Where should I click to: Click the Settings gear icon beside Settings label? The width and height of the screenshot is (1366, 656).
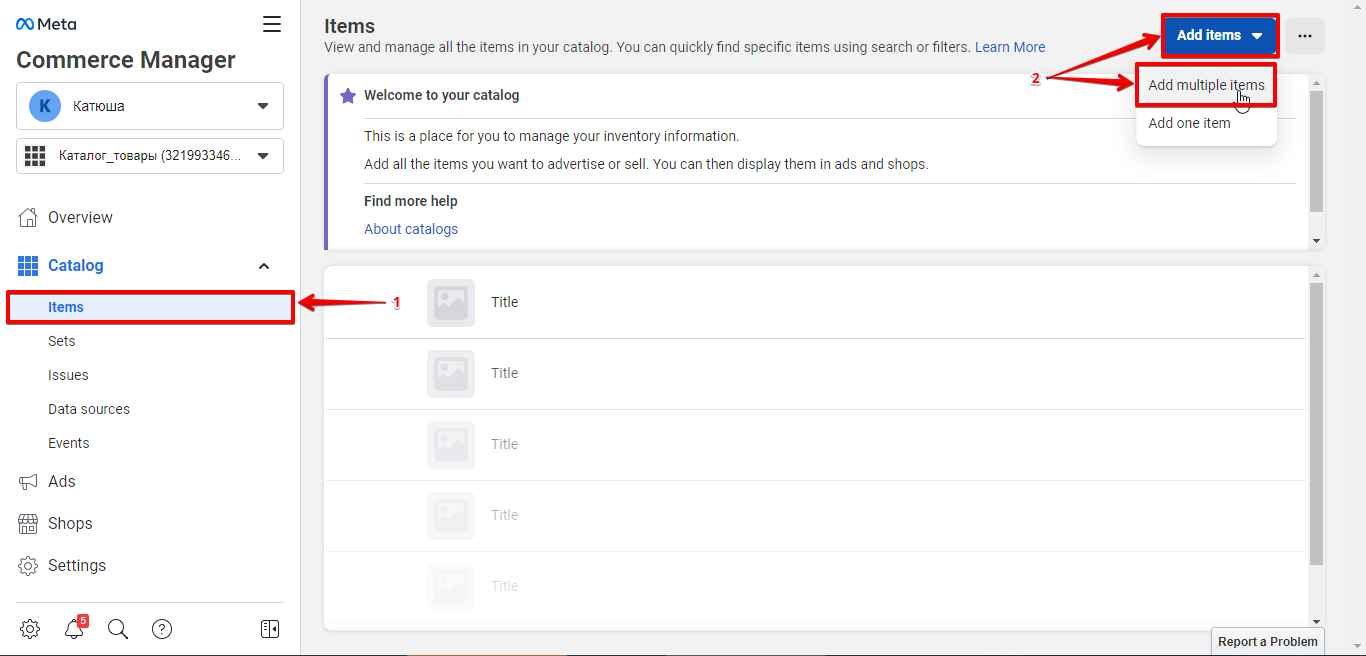28,565
